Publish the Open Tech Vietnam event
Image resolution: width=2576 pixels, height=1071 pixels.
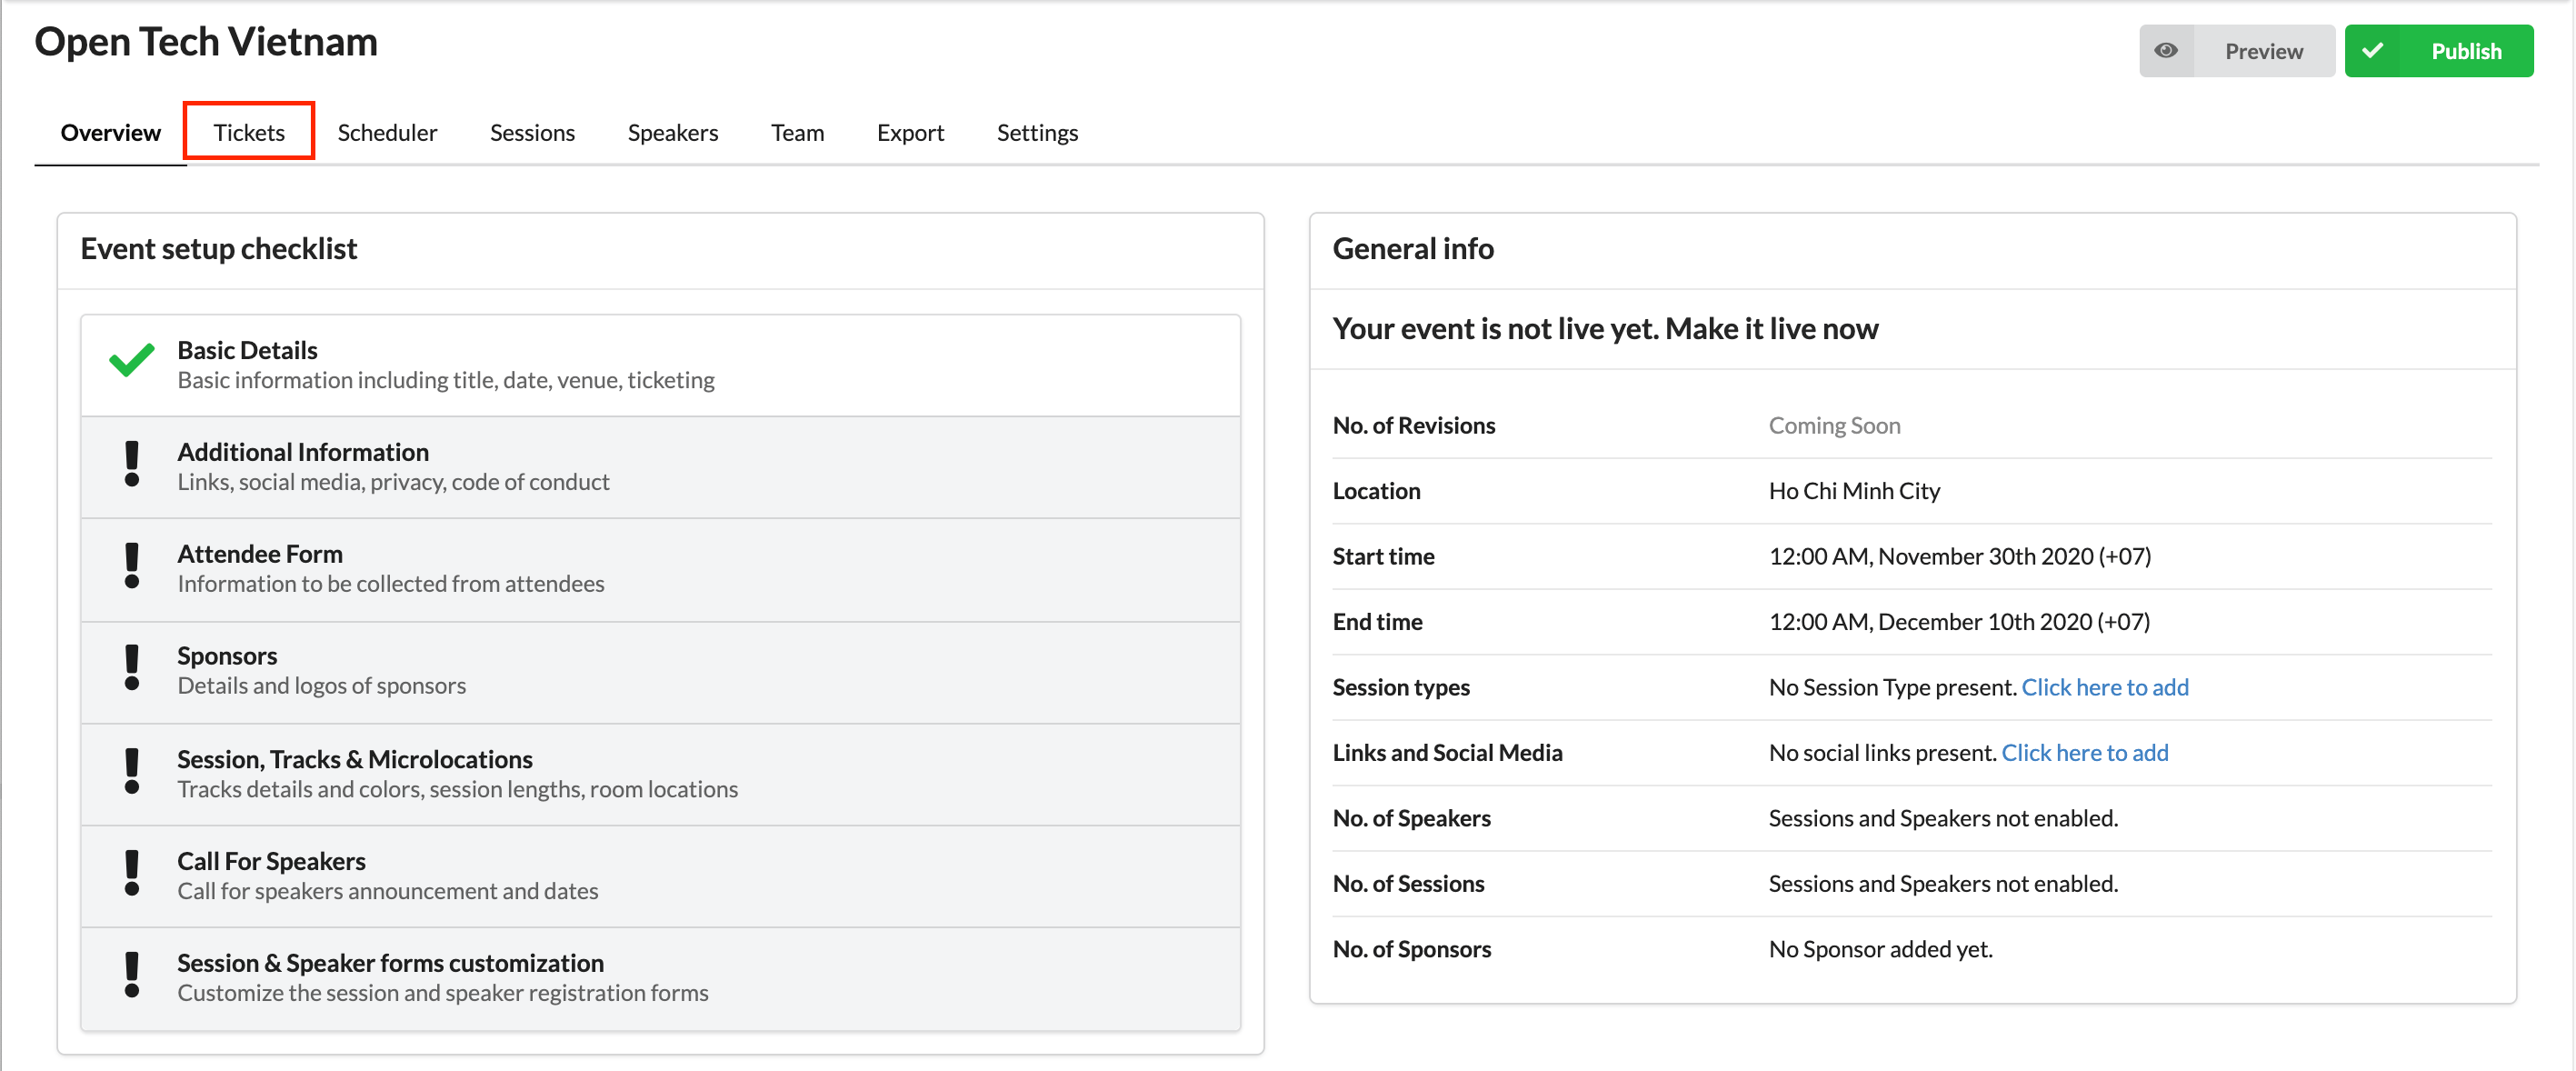pyautogui.click(x=2466, y=50)
